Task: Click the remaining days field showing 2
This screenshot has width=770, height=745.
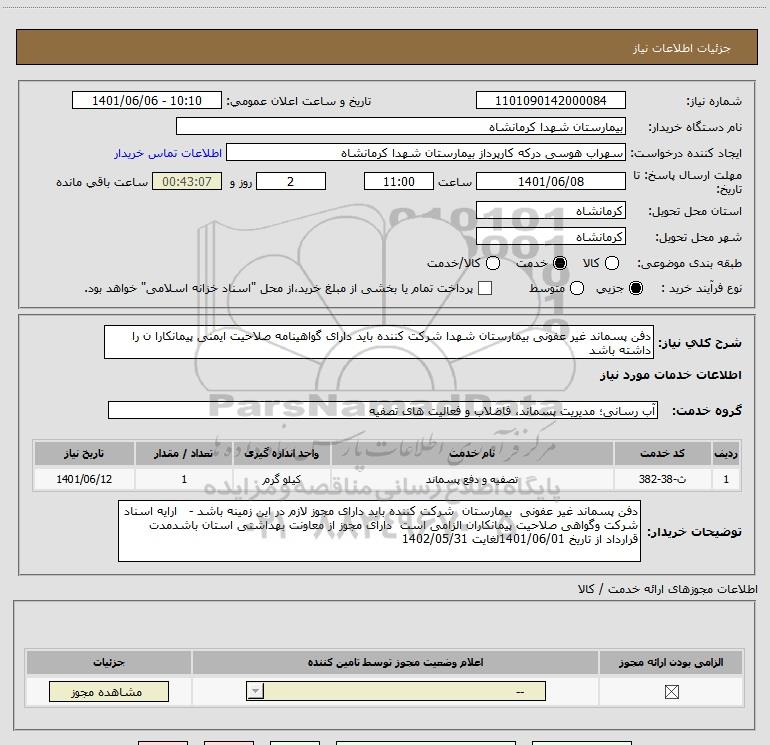Action: (x=291, y=181)
